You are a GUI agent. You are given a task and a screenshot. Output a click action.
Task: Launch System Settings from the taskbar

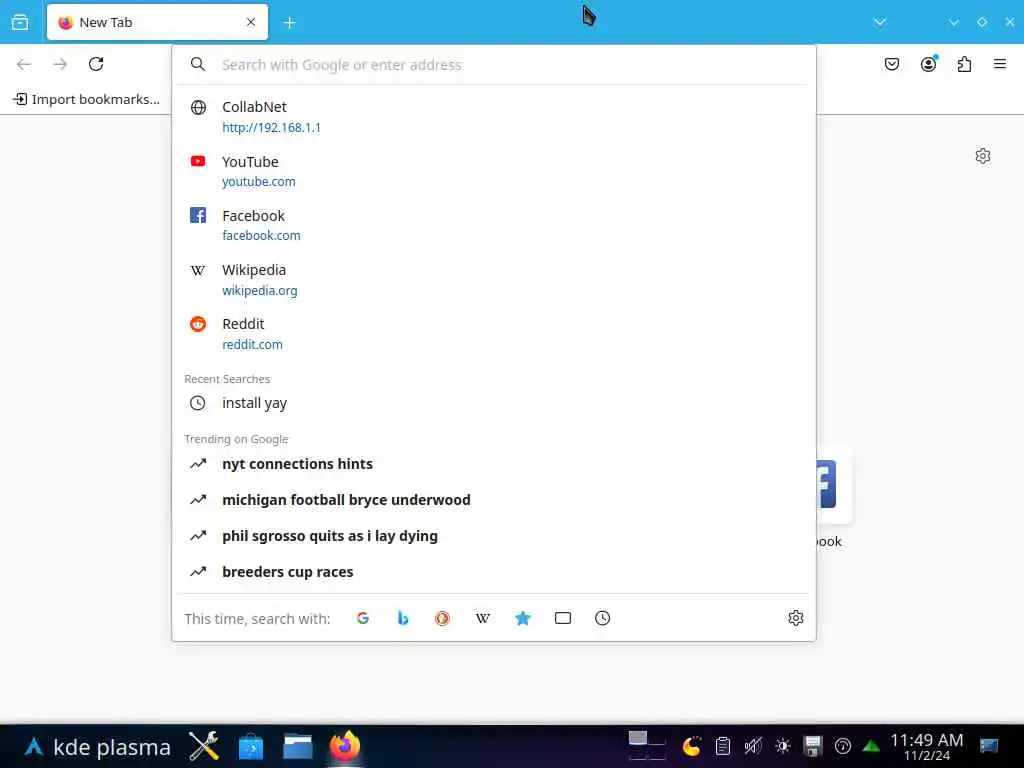pos(204,746)
